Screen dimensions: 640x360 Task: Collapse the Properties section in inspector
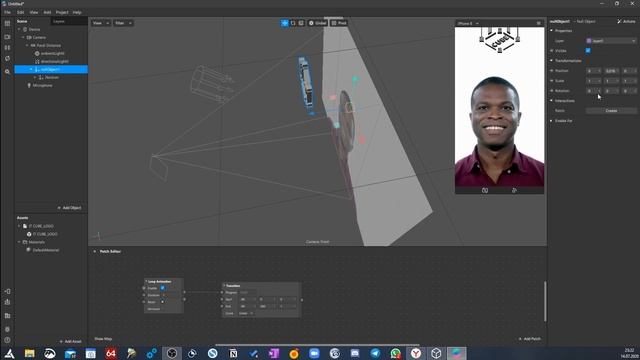pyautogui.click(x=551, y=31)
